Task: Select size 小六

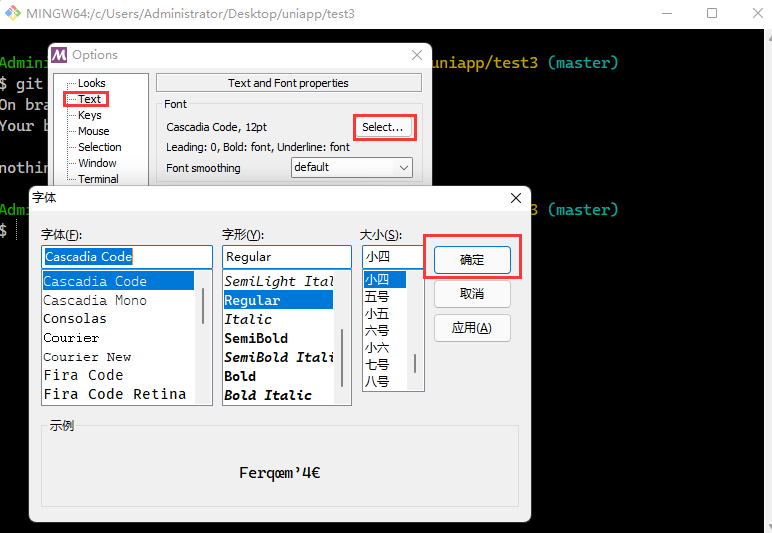Action: point(385,348)
